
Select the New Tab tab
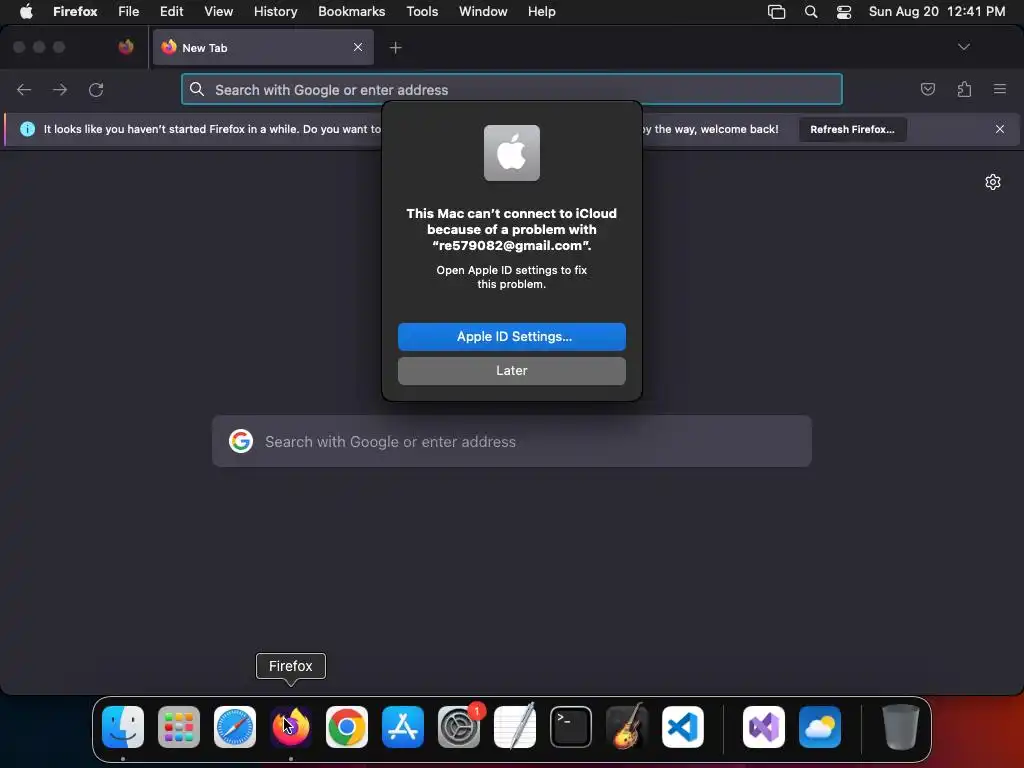[263, 48]
